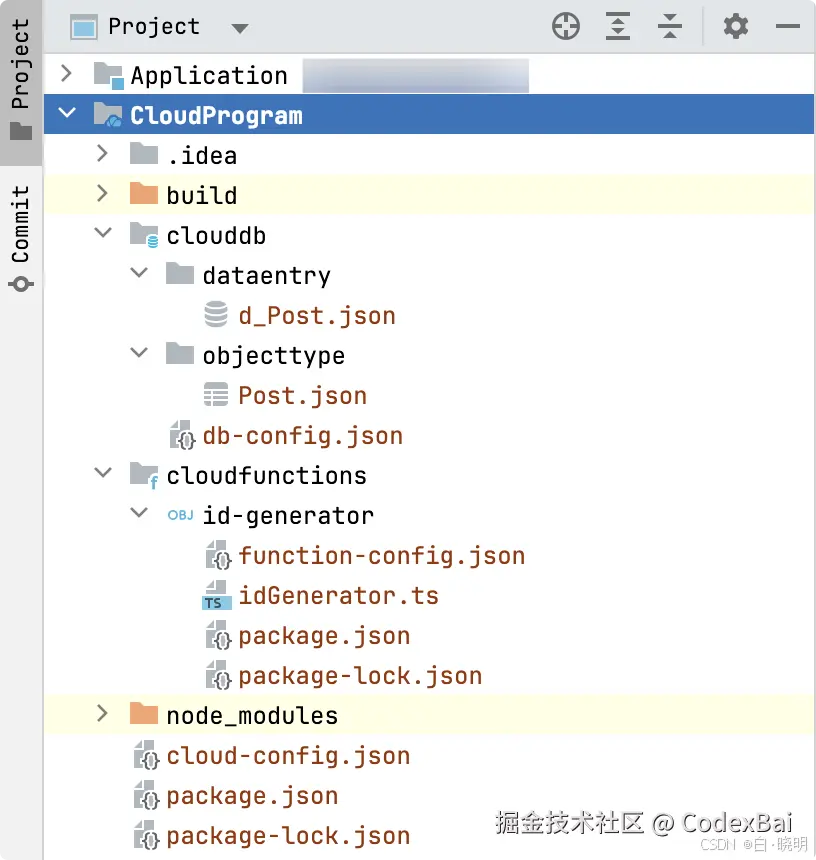Hide the Project tool window with minus icon
Screen dimensions: 816x860
click(787, 26)
